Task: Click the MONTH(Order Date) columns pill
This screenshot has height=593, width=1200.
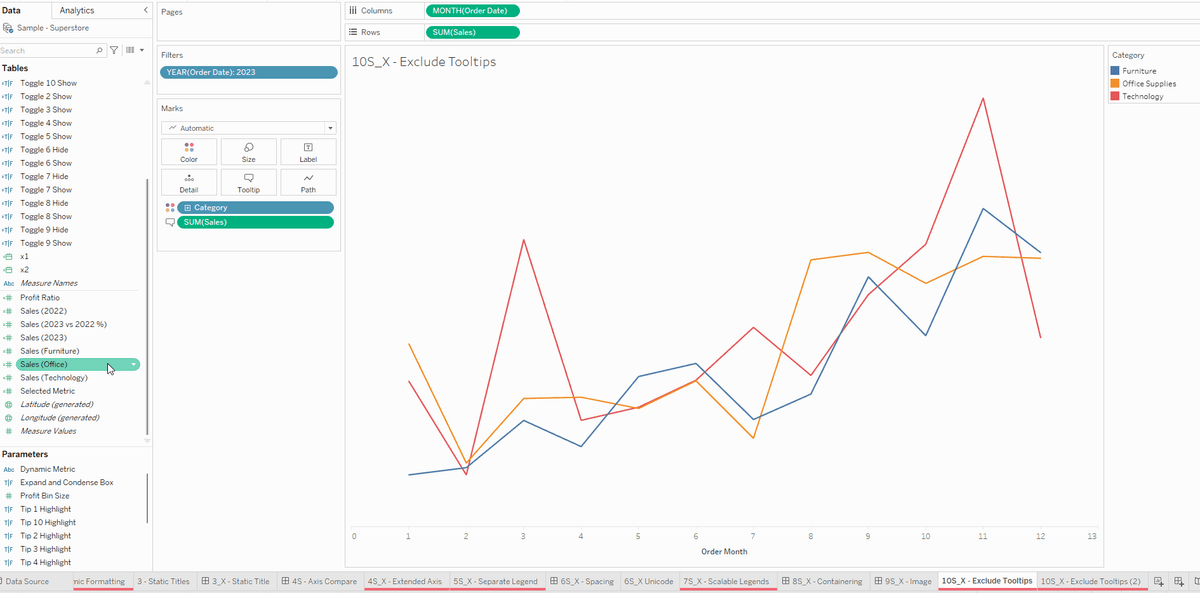Action: pos(472,11)
